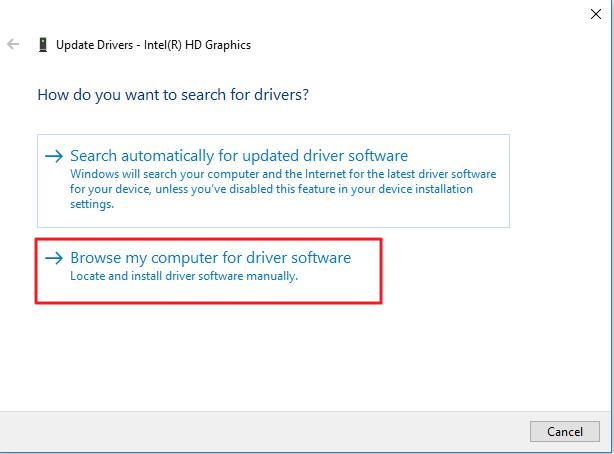Click the back arrow in the dialog header
Viewport: 614px width, 454px height.
[13, 45]
